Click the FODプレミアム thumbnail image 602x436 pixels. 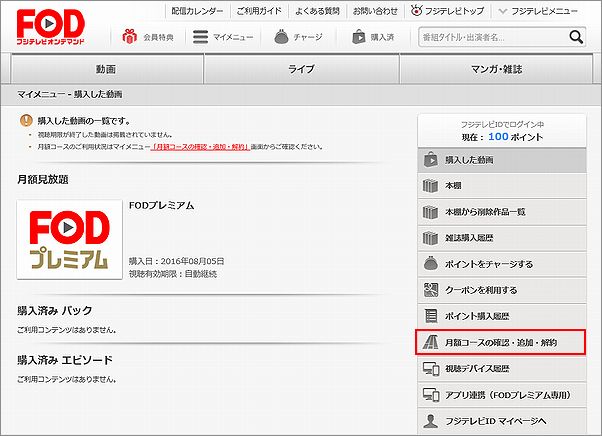point(69,239)
